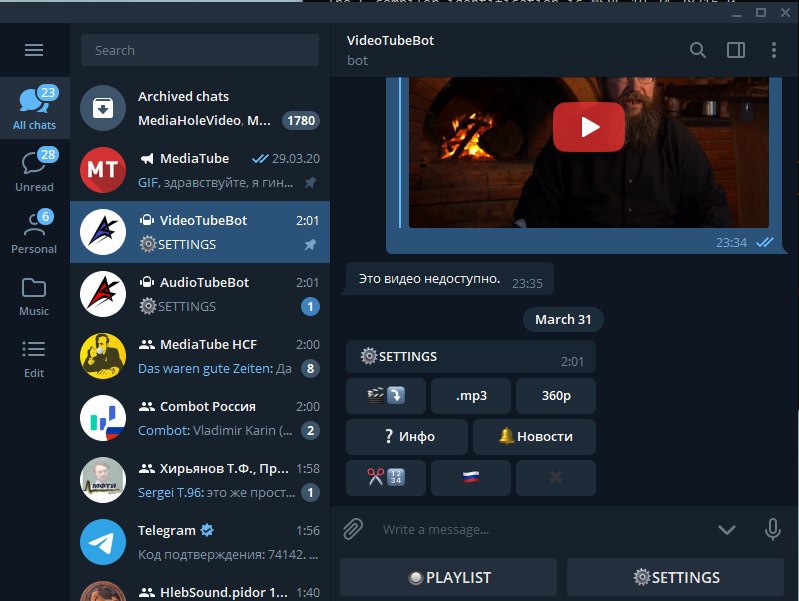The image size is (799, 601).
Task: Switch to Unread folder
Action: [x=35, y=170]
